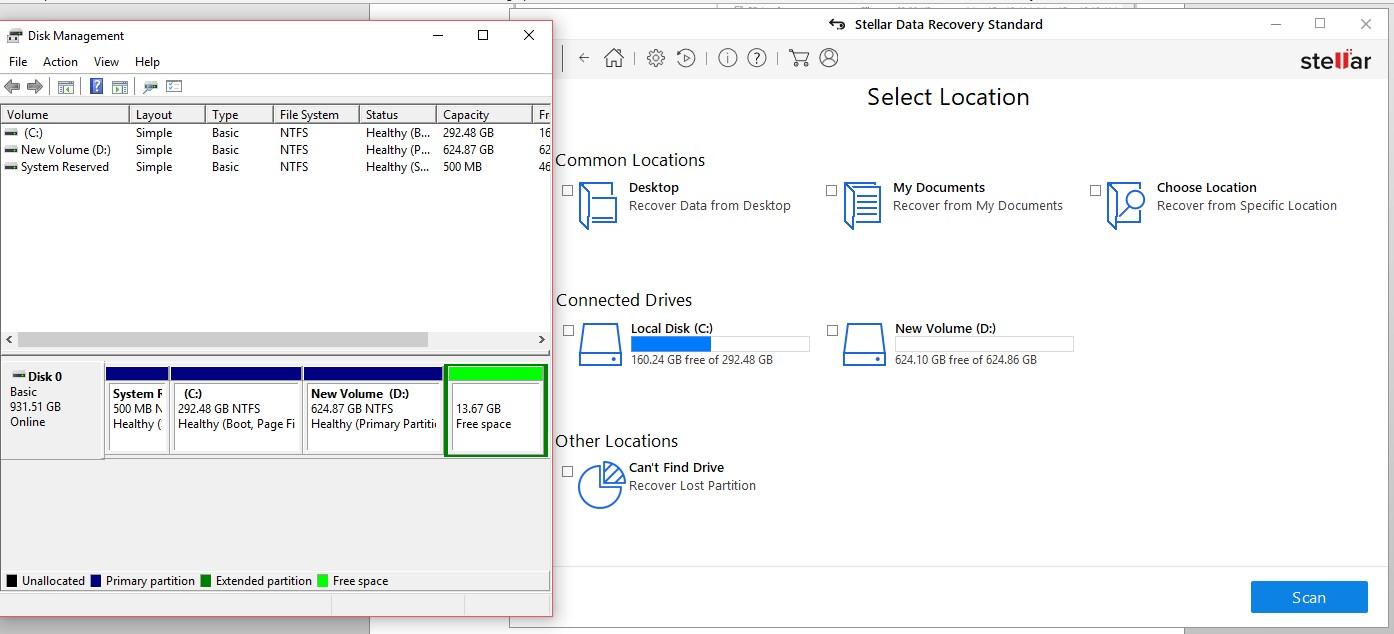Click the volume list horizontal scrollbar
This screenshot has height=634, width=1394.
tap(222, 340)
